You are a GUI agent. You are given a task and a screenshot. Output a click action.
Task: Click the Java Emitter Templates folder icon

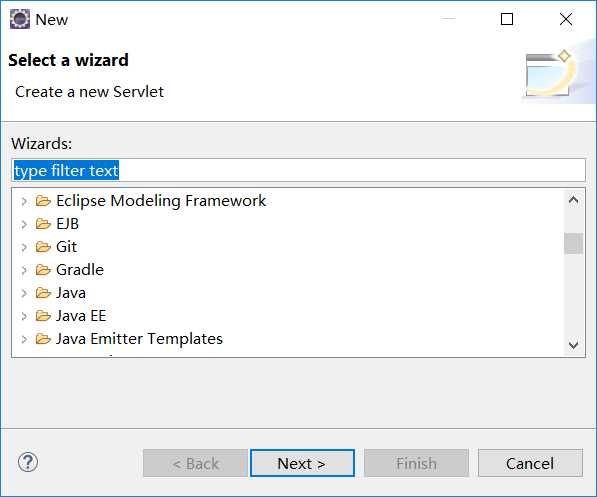point(43,339)
